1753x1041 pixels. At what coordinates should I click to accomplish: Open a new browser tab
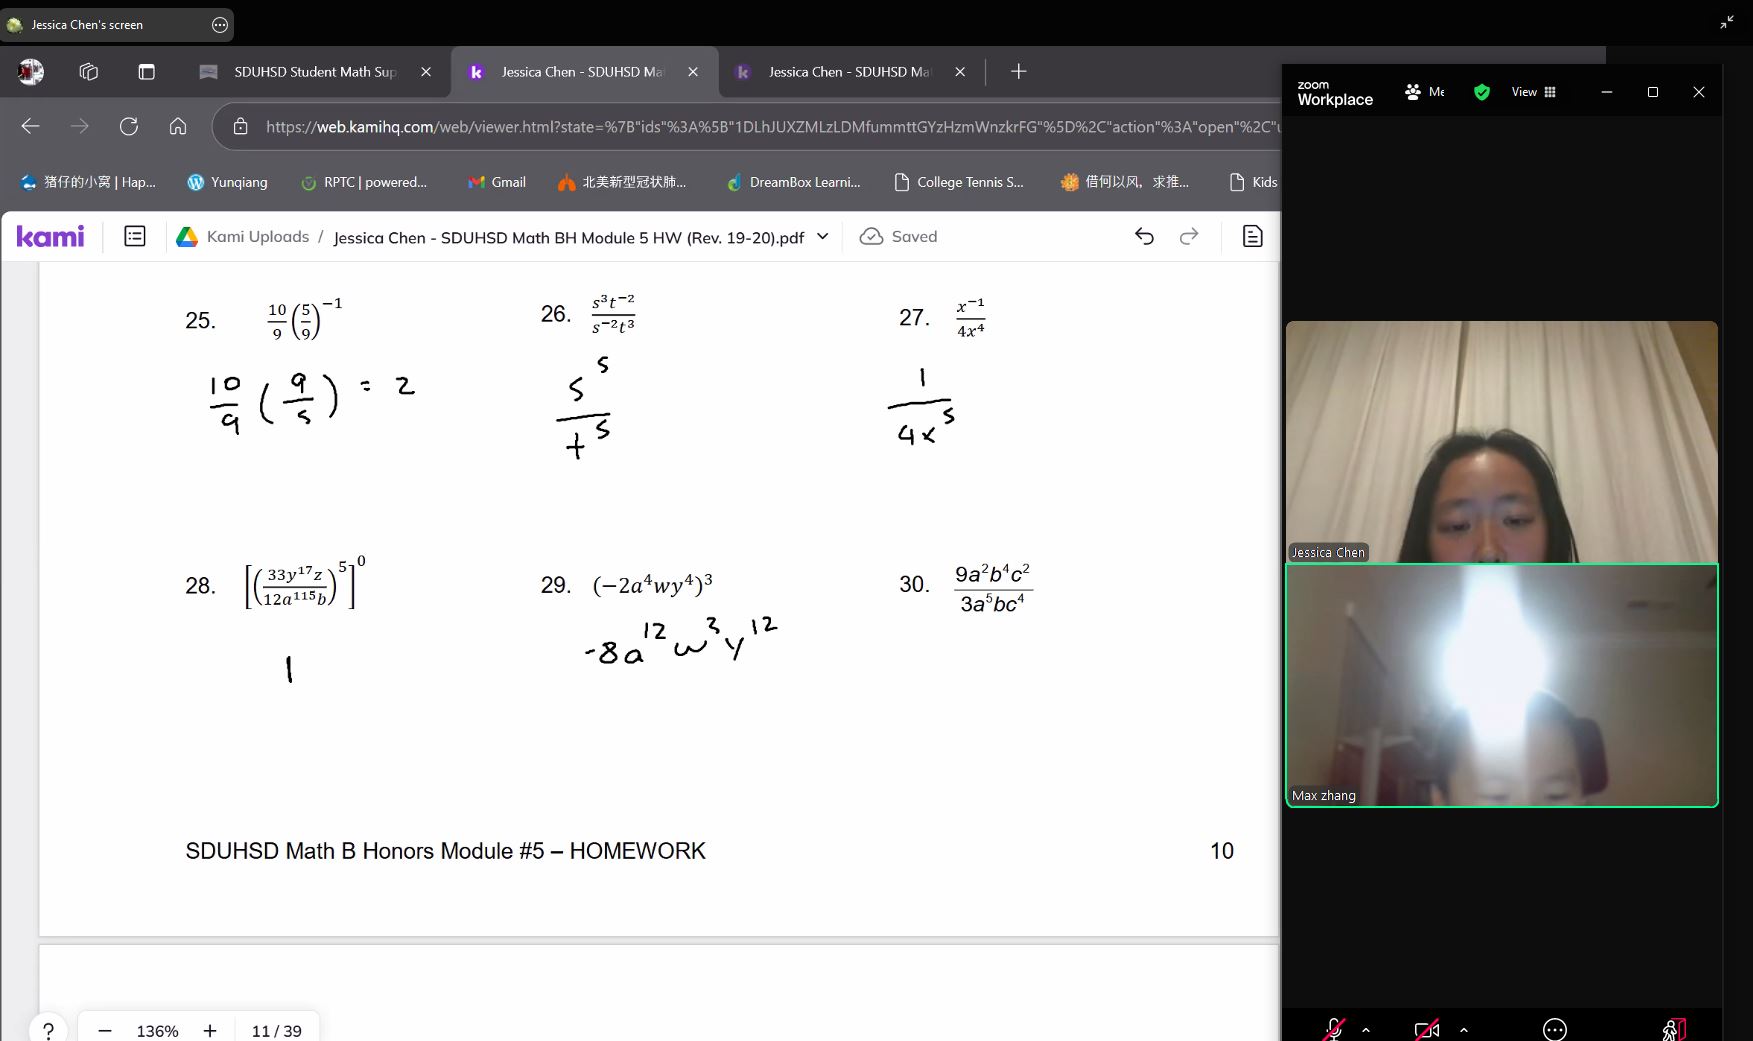click(x=1019, y=71)
